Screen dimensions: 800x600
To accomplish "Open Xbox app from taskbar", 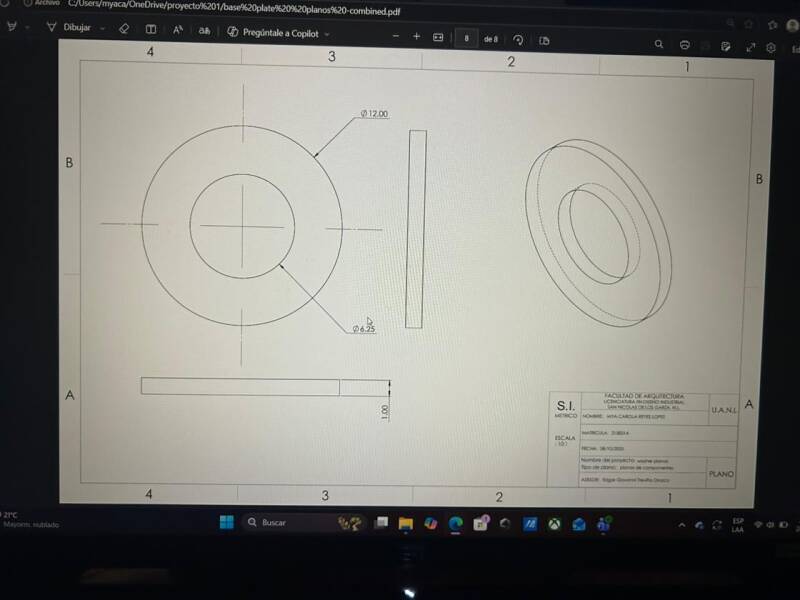I will click(x=554, y=524).
